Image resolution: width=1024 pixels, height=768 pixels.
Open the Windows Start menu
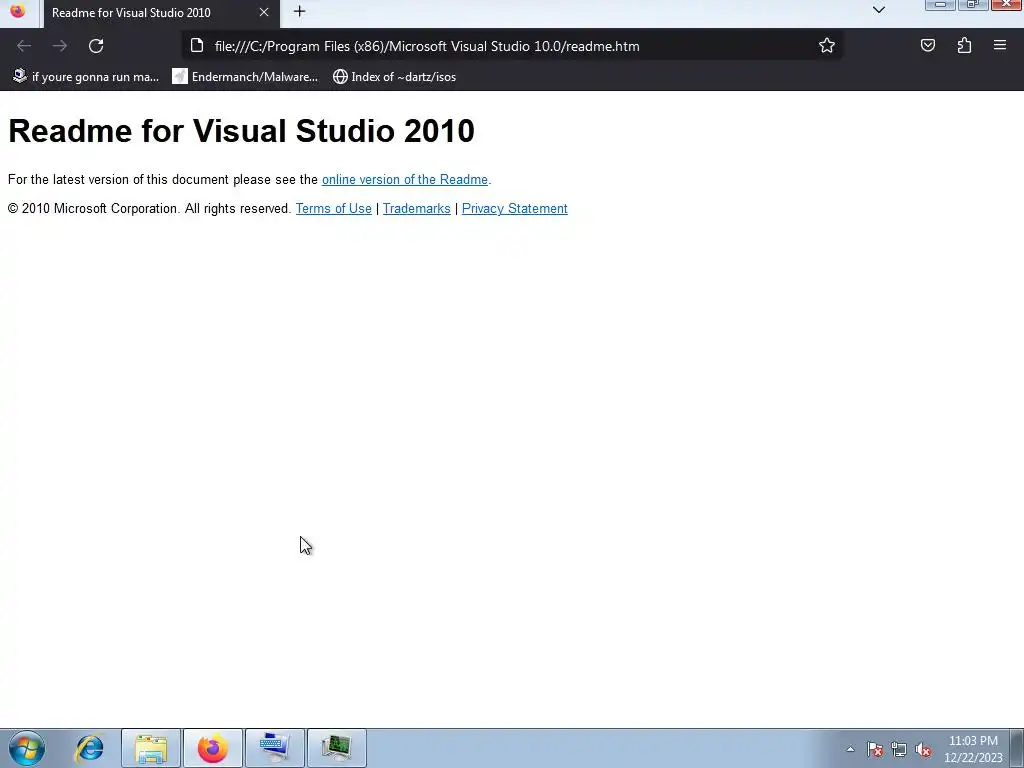(x=27, y=748)
